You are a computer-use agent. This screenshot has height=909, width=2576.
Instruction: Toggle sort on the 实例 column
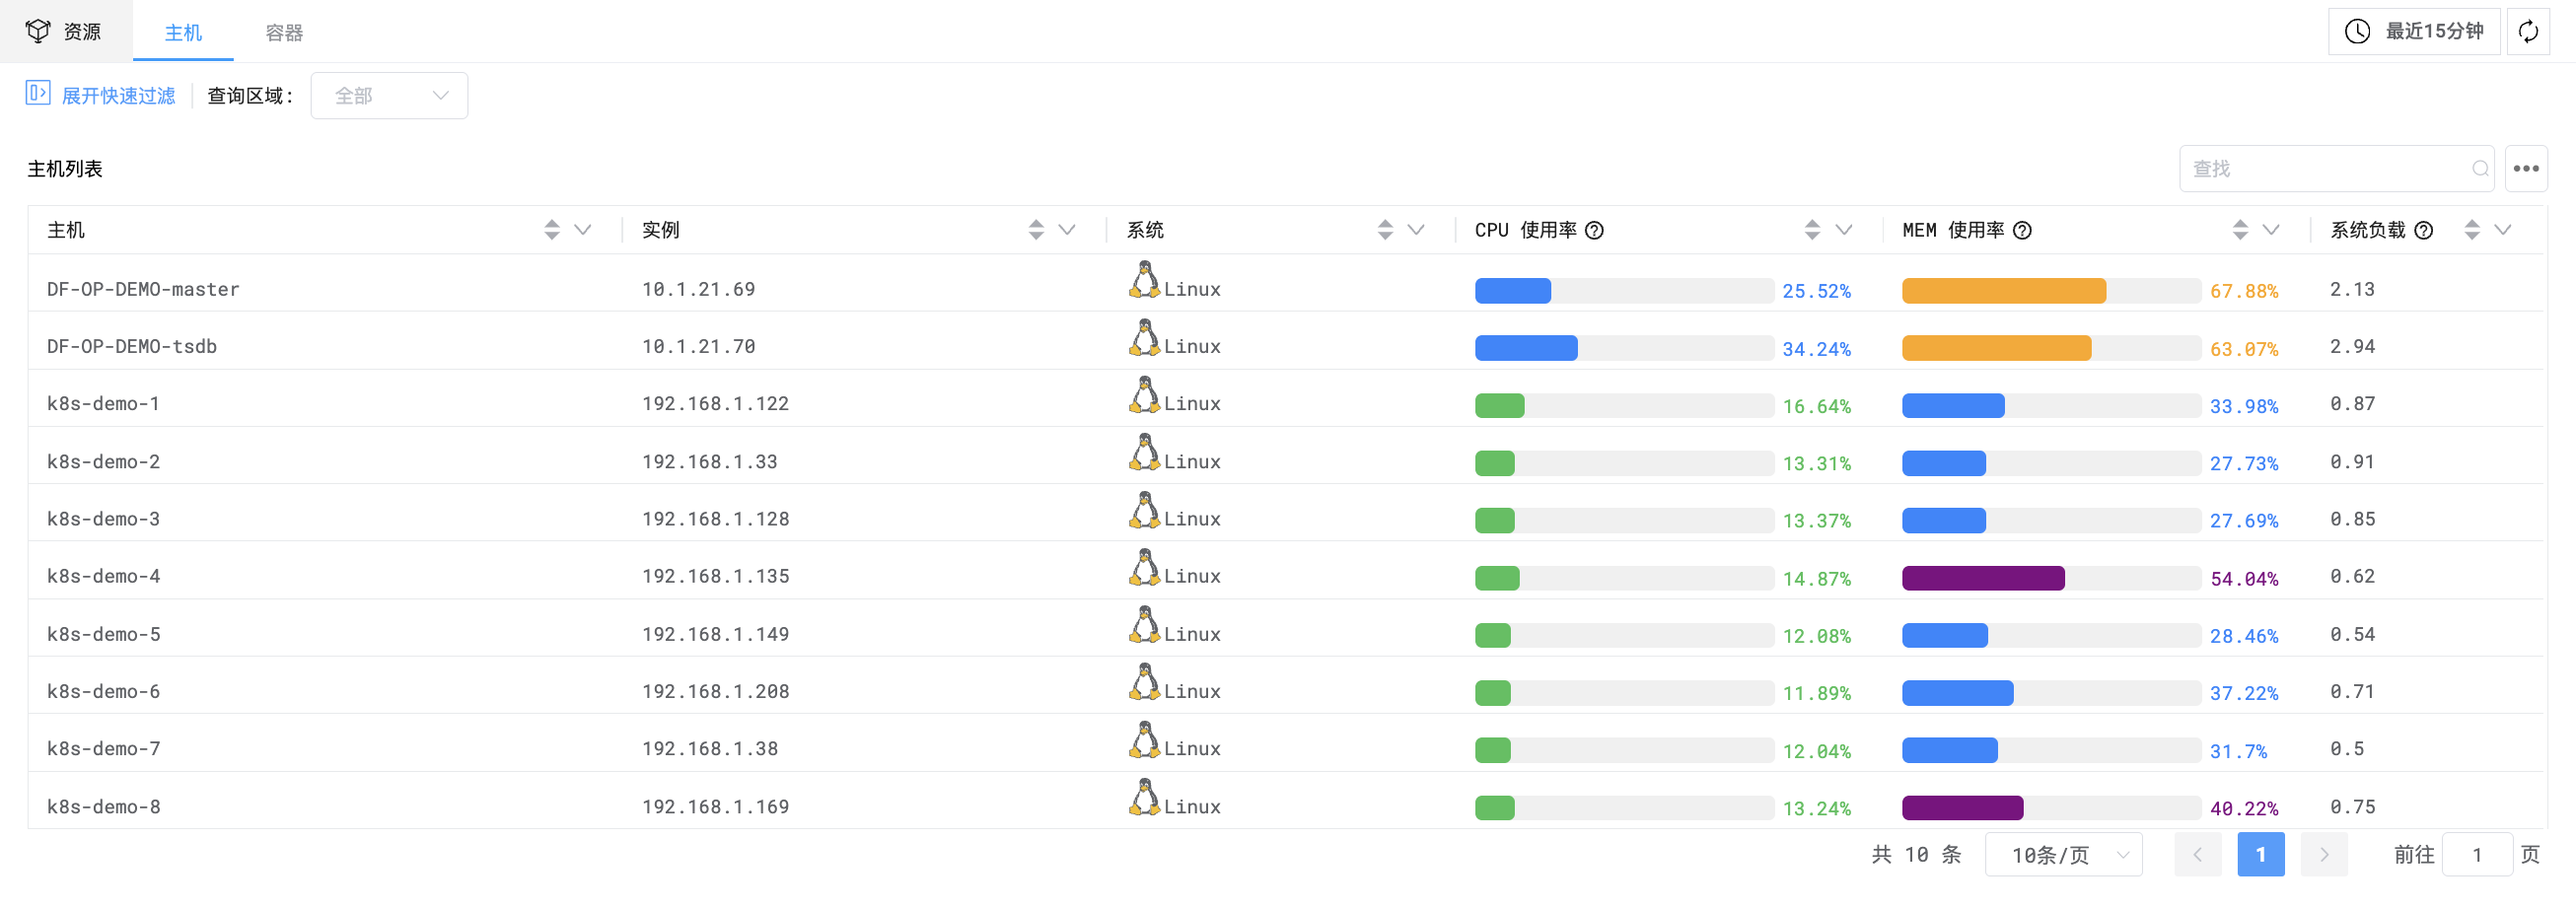1035,230
